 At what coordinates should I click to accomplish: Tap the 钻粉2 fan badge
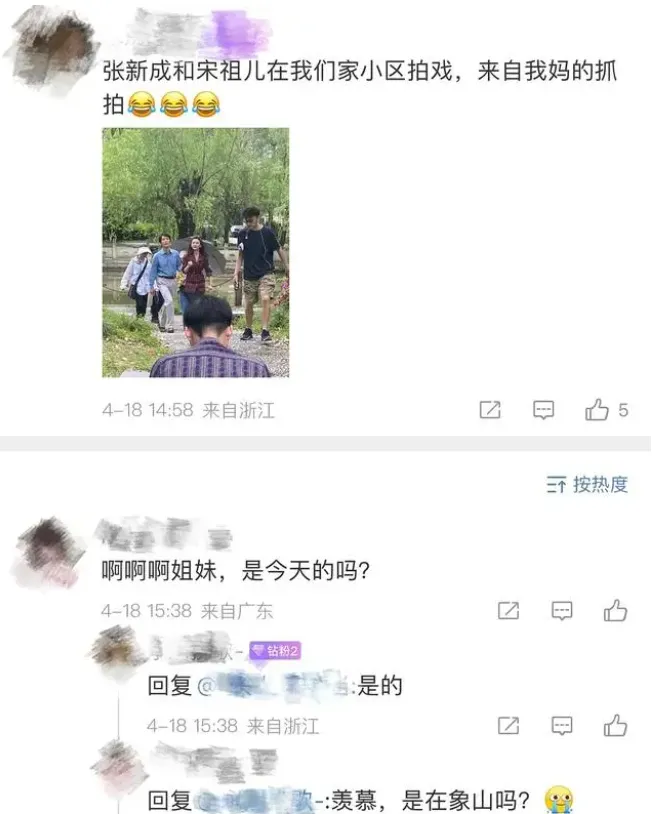pyautogui.click(x=275, y=650)
